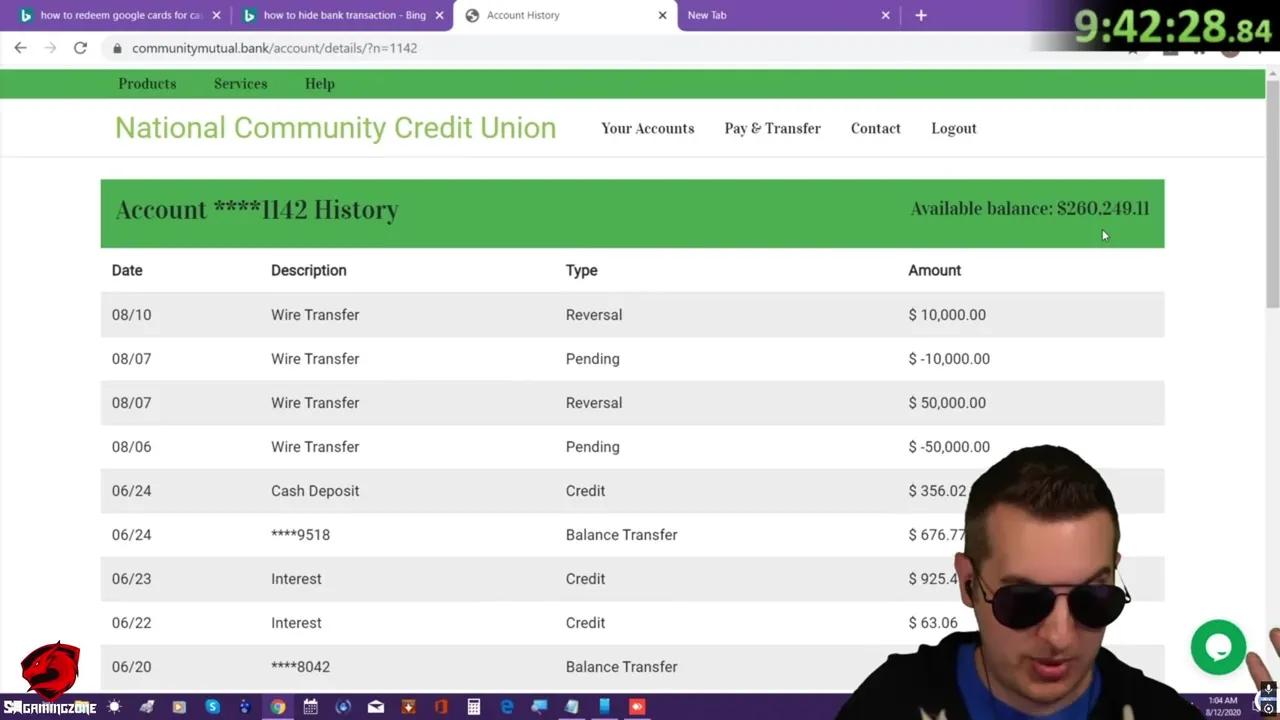This screenshot has width=1280, height=720.
Task: Click the 08/06 date cell
Action: (131, 446)
